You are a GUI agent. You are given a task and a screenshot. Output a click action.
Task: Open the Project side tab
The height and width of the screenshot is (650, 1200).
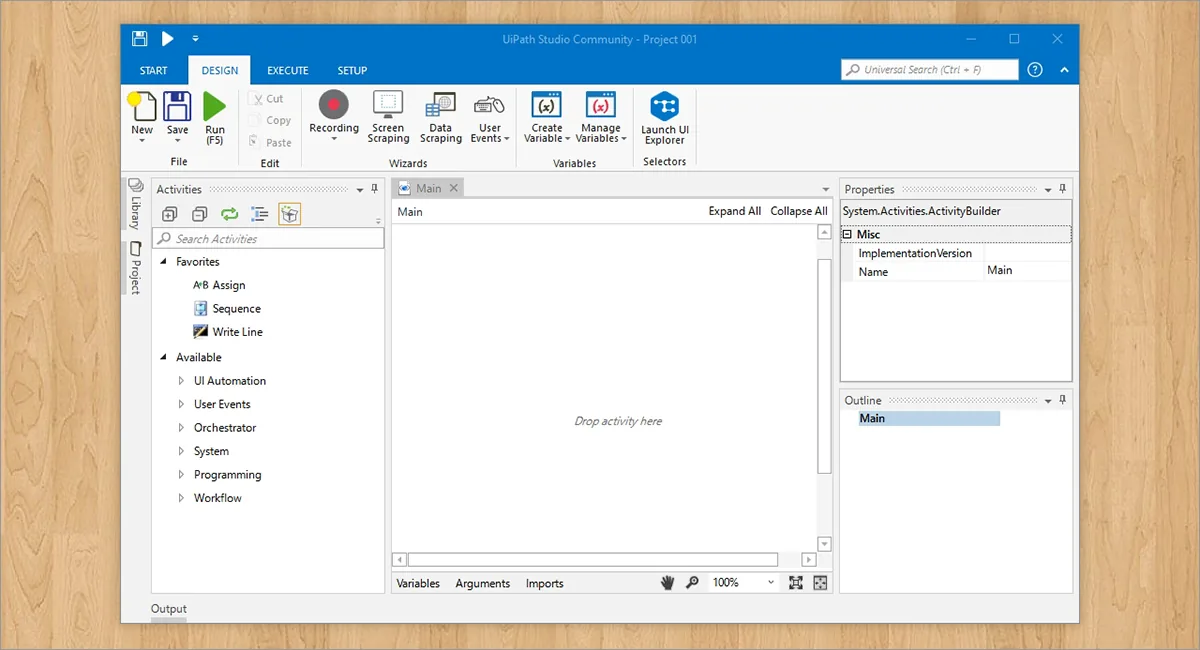click(135, 267)
